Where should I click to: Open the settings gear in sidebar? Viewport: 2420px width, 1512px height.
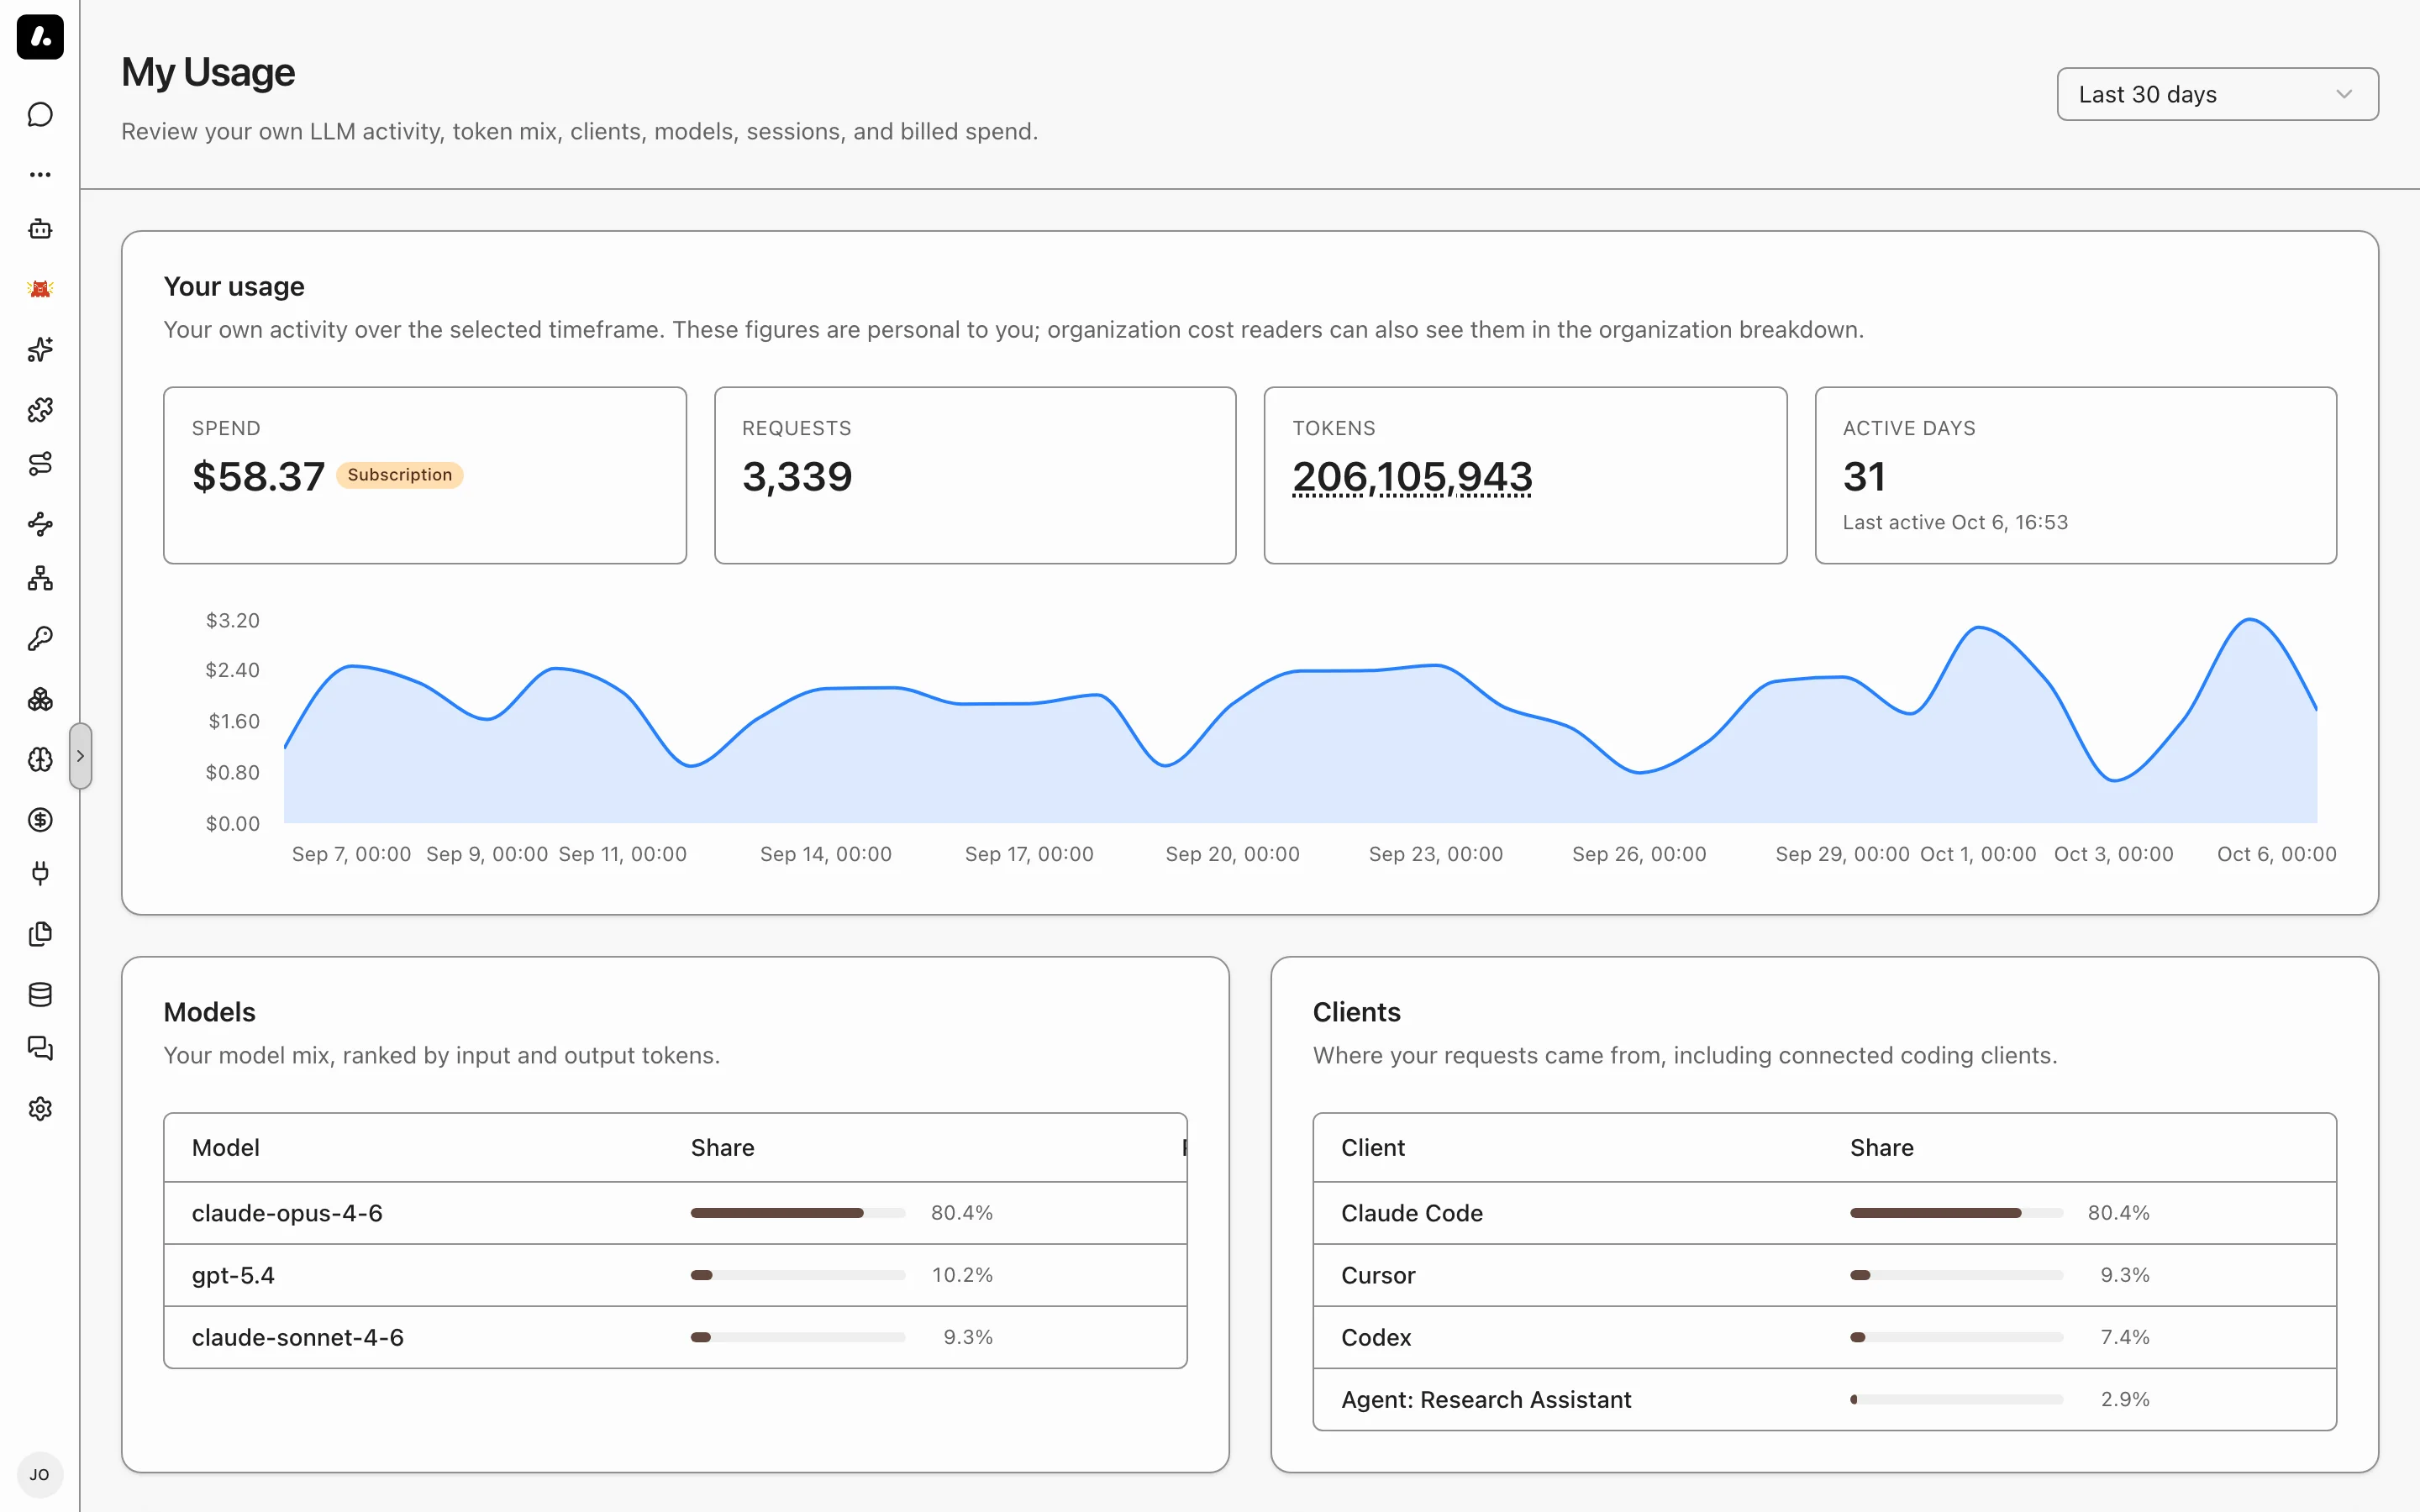click(x=40, y=1109)
